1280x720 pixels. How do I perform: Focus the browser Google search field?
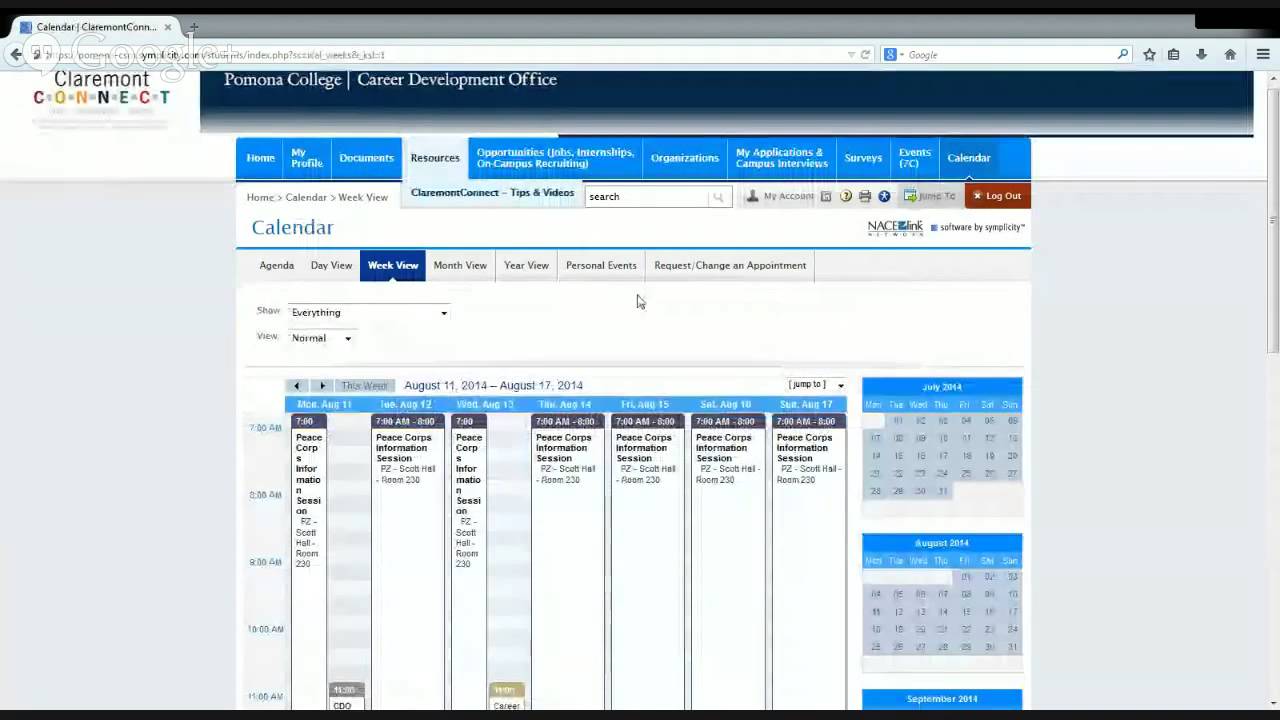[1010, 55]
